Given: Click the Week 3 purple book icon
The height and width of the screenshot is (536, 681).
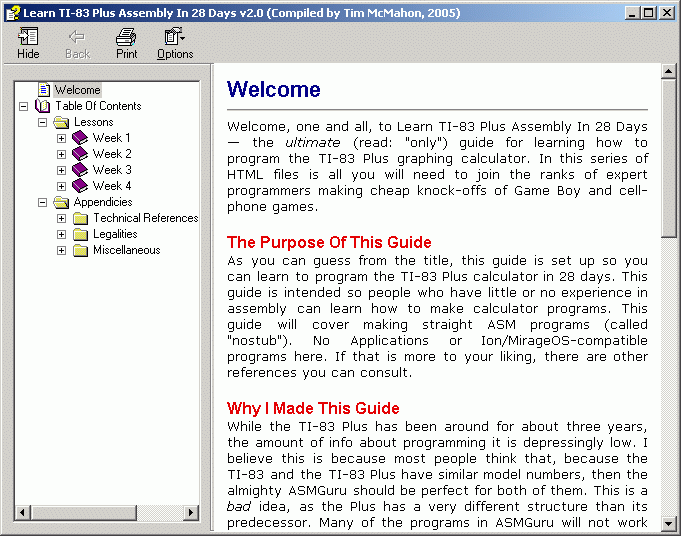Looking at the screenshot, I should (x=80, y=170).
